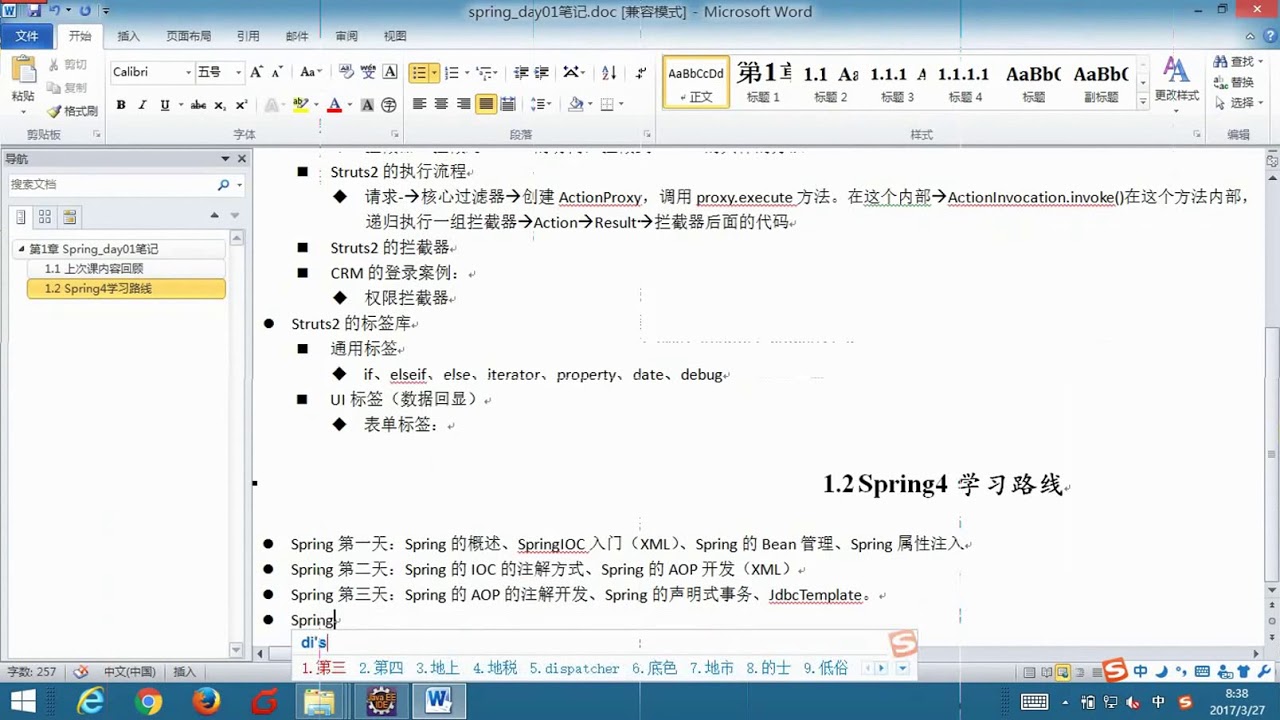Click the font color red swatch
This screenshot has height=720, width=1280.
click(x=334, y=105)
